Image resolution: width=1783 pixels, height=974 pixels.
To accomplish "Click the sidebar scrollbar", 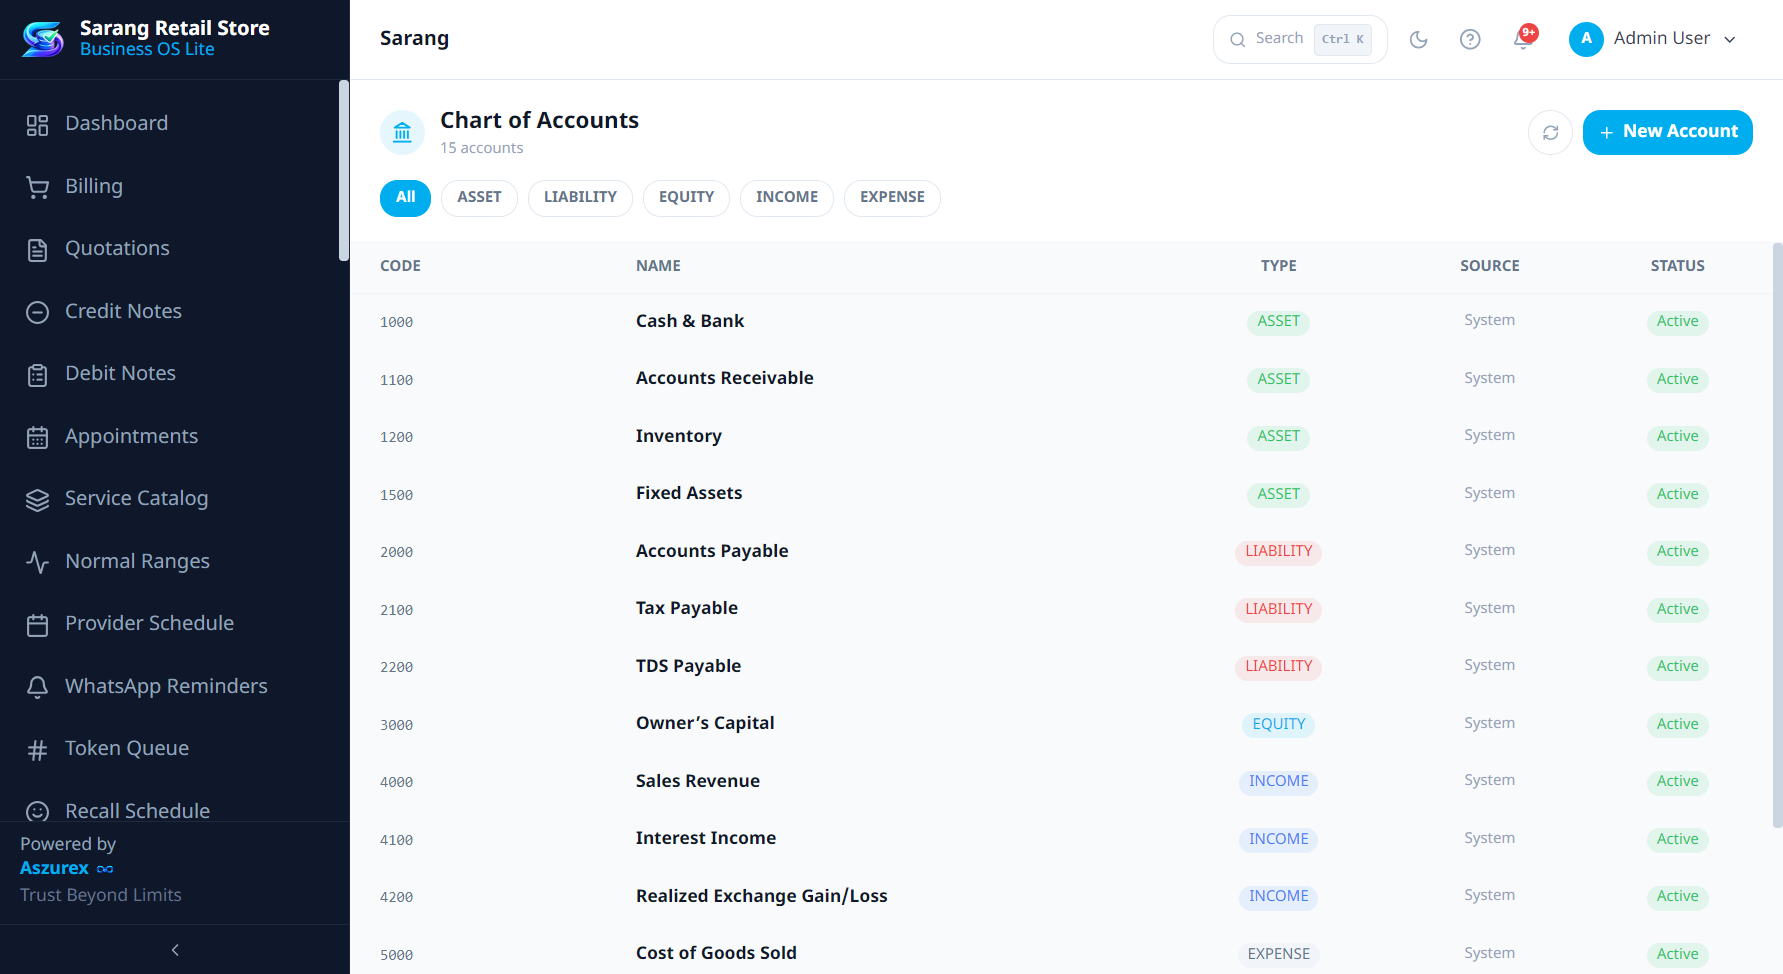I will tap(344, 170).
